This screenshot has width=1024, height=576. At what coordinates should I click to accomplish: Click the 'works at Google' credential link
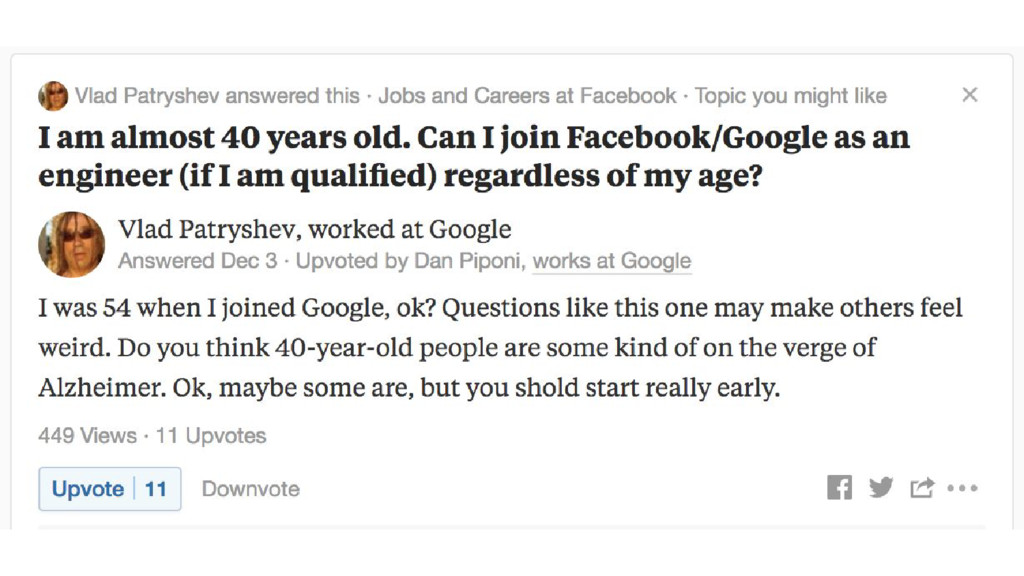coord(611,261)
